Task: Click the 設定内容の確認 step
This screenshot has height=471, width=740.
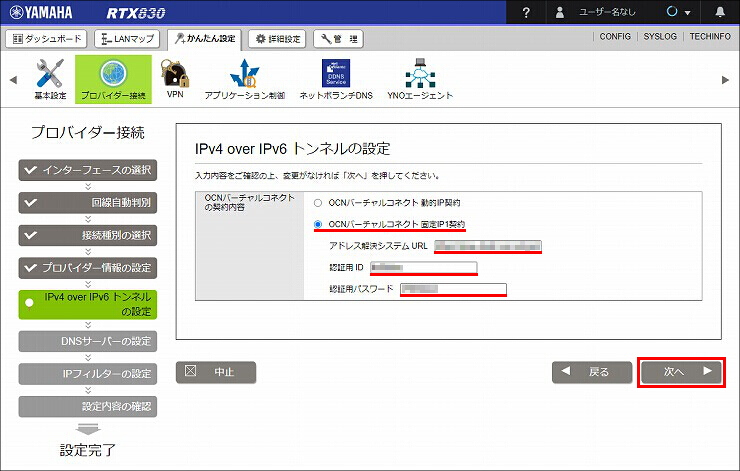Action: pos(88,406)
